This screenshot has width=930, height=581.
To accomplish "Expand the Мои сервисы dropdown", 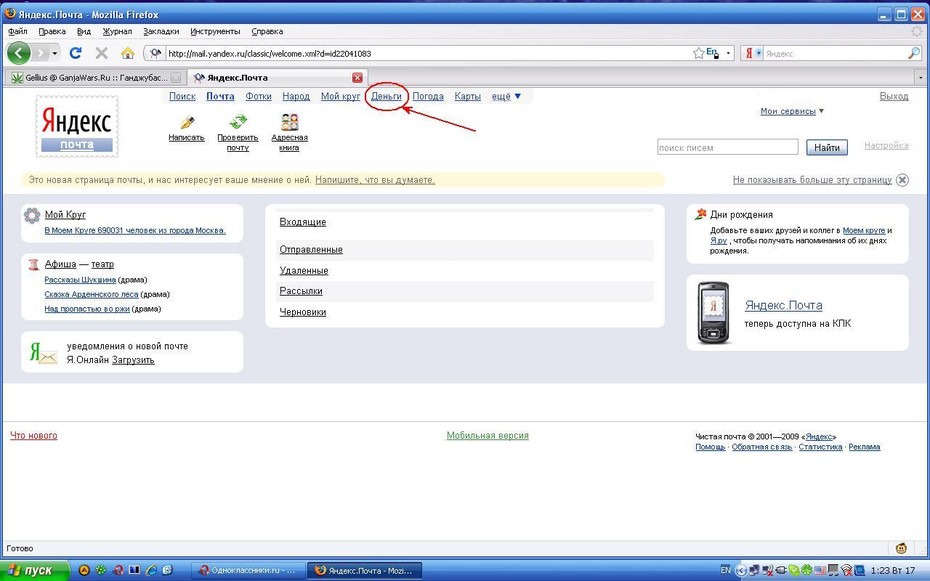I will click(792, 111).
